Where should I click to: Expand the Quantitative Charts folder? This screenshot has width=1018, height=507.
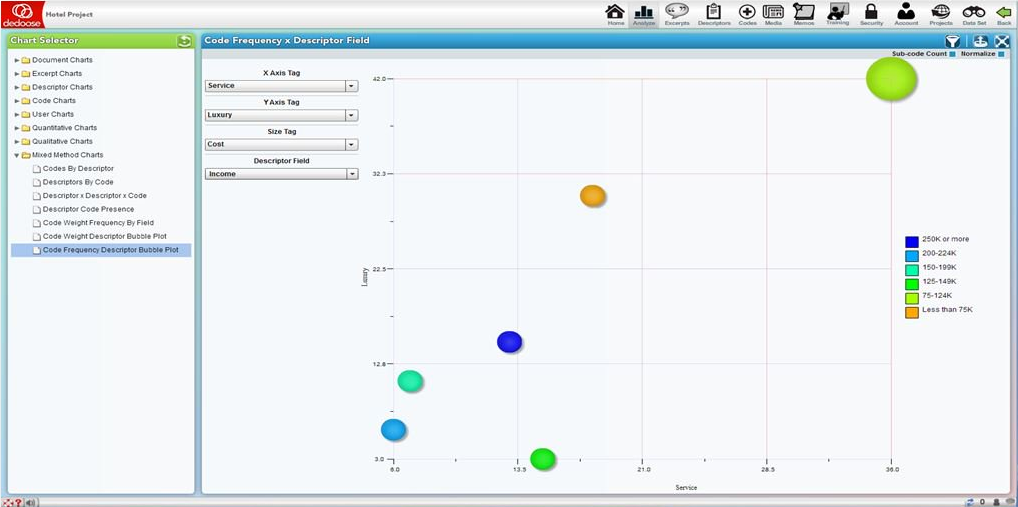click(x=18, y=128)
